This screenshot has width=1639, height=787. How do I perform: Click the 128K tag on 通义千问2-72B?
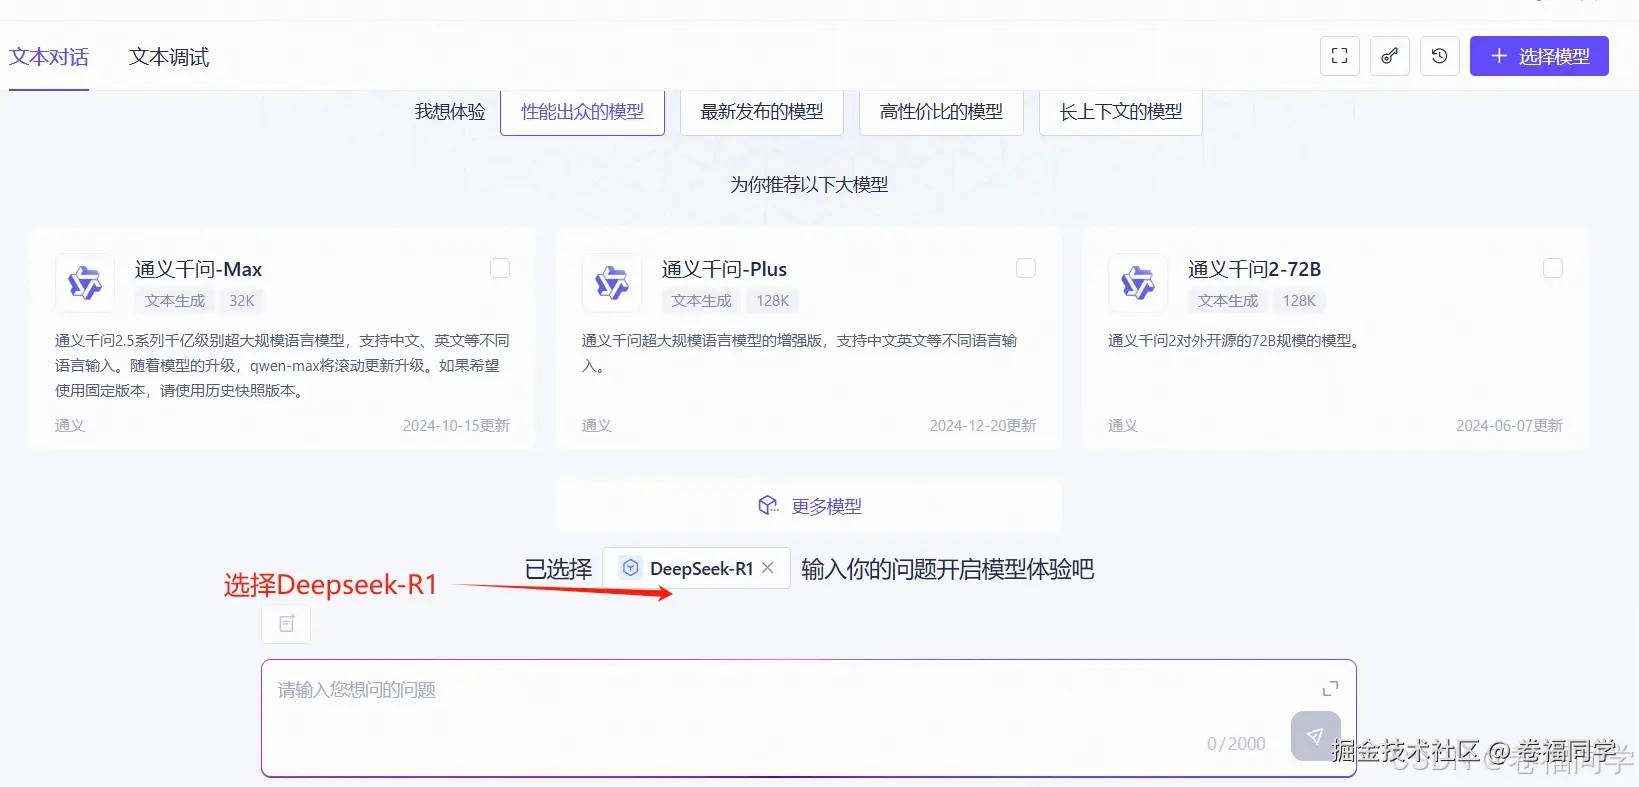(1299, 301)
